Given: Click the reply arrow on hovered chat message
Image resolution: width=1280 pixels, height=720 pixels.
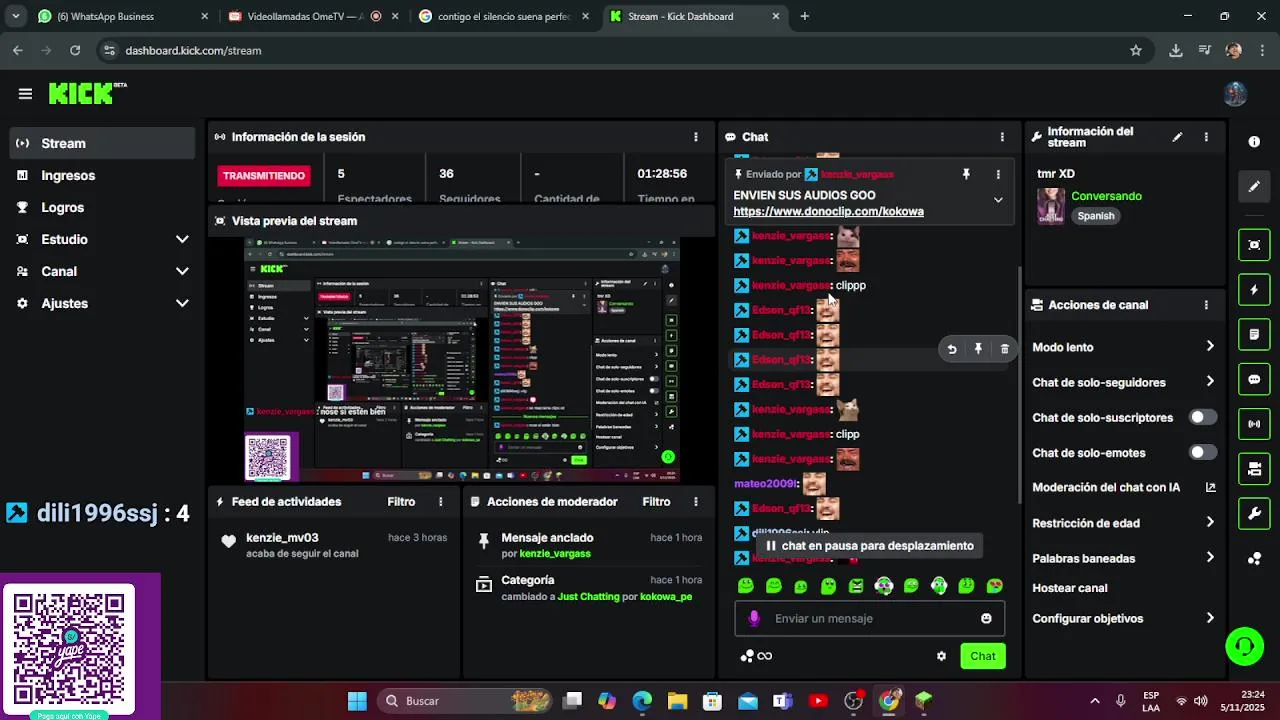Looking at the screenshot, I should pos(952,349).
